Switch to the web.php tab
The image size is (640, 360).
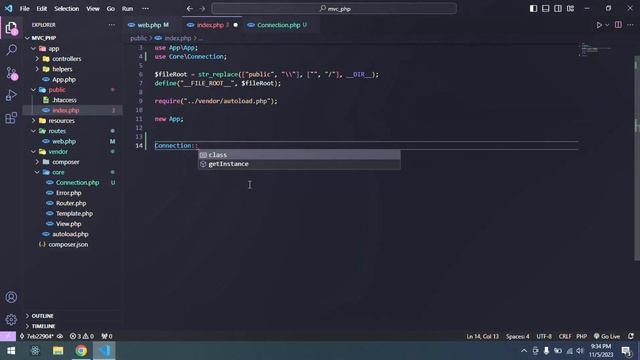point(152,25)
